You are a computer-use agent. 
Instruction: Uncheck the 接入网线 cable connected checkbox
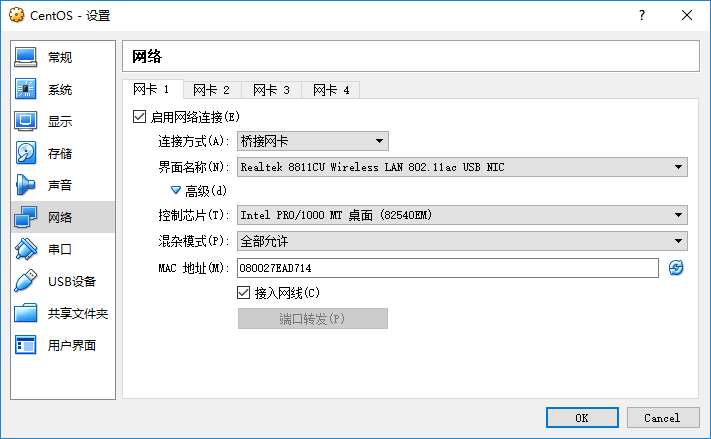(243, 293)
